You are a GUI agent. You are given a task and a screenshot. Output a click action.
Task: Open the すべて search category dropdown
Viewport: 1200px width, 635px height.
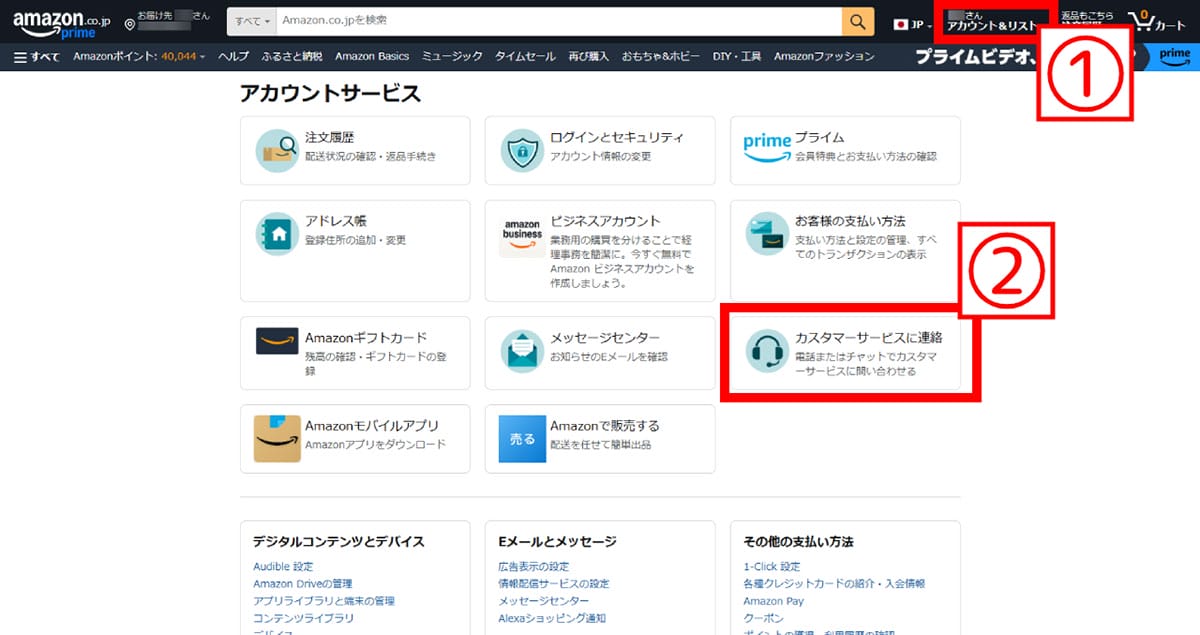coord(251,21)
